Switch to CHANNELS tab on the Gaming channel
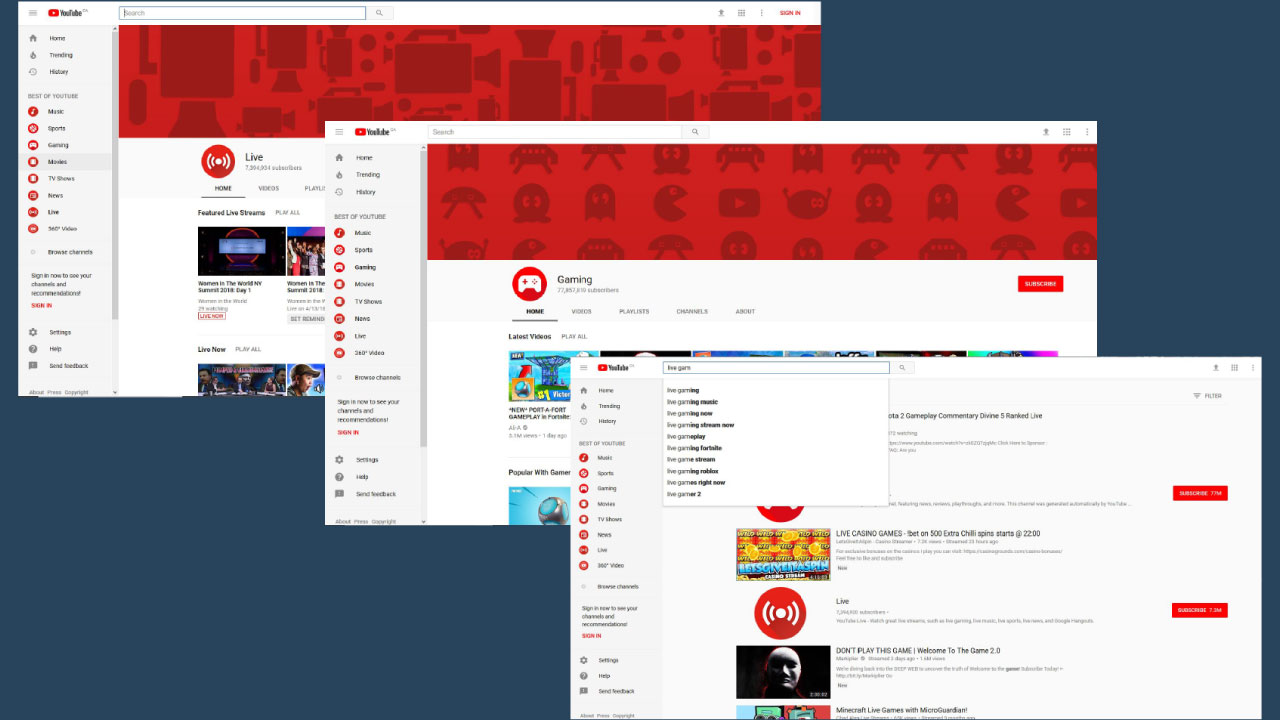The width and height of the screenshot is (1280, 720). point(692,312)
